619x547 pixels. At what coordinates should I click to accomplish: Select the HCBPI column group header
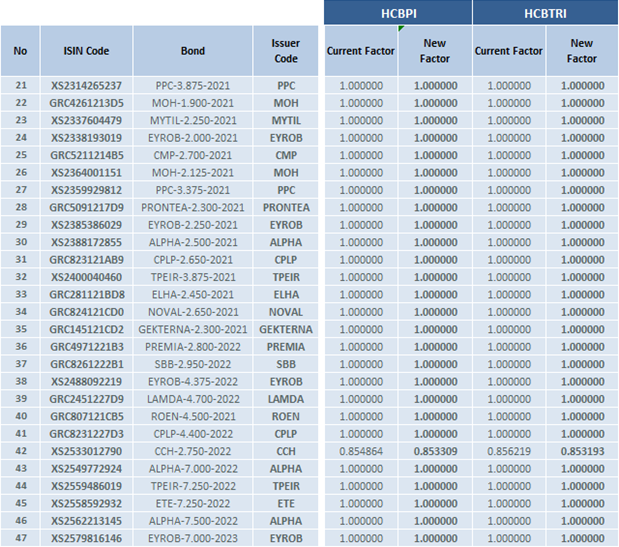click(396, 13)
